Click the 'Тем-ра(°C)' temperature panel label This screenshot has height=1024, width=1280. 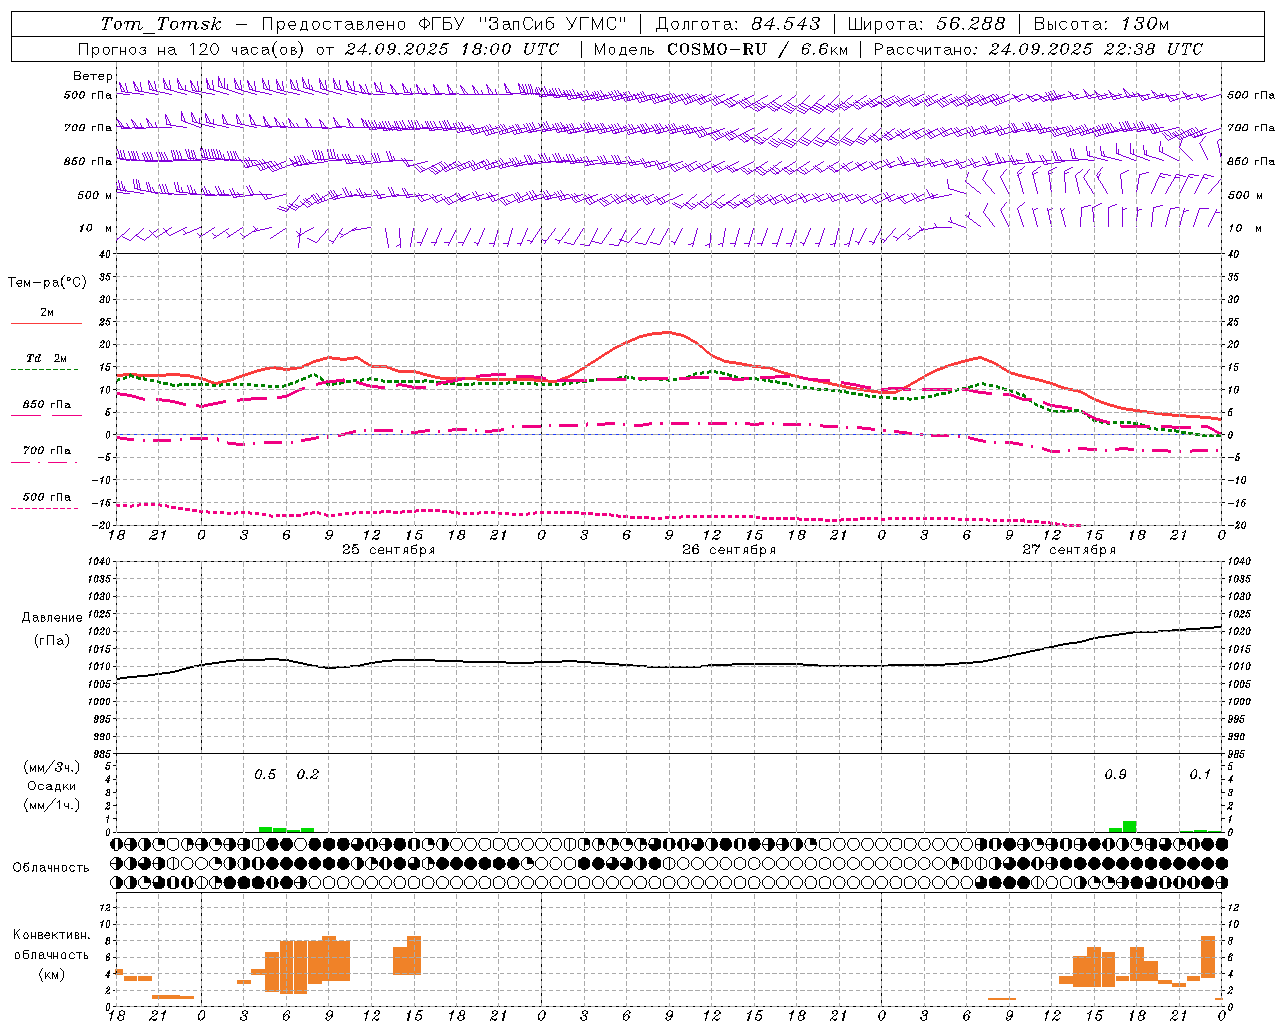coord(47,283)
